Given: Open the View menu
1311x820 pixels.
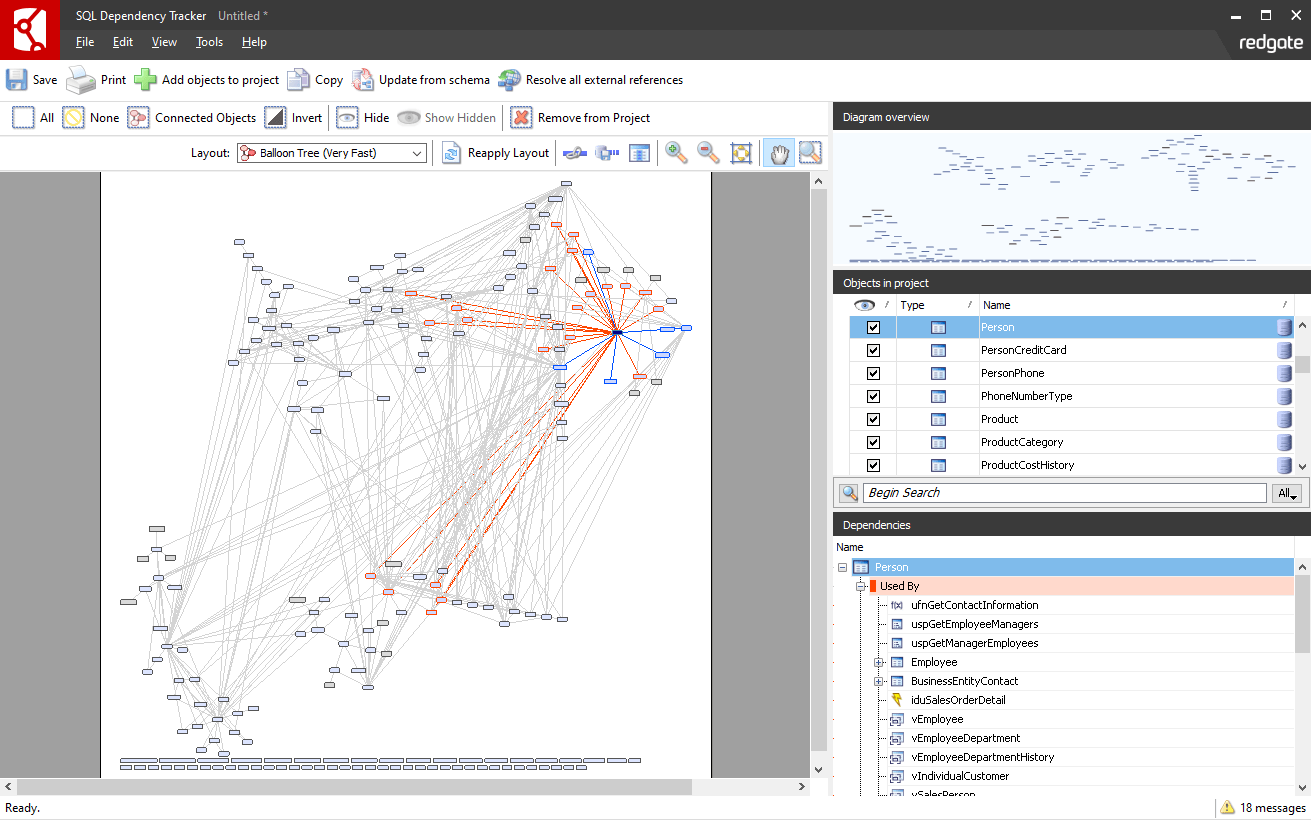Looking at the screenshot, I should point(164,42).
